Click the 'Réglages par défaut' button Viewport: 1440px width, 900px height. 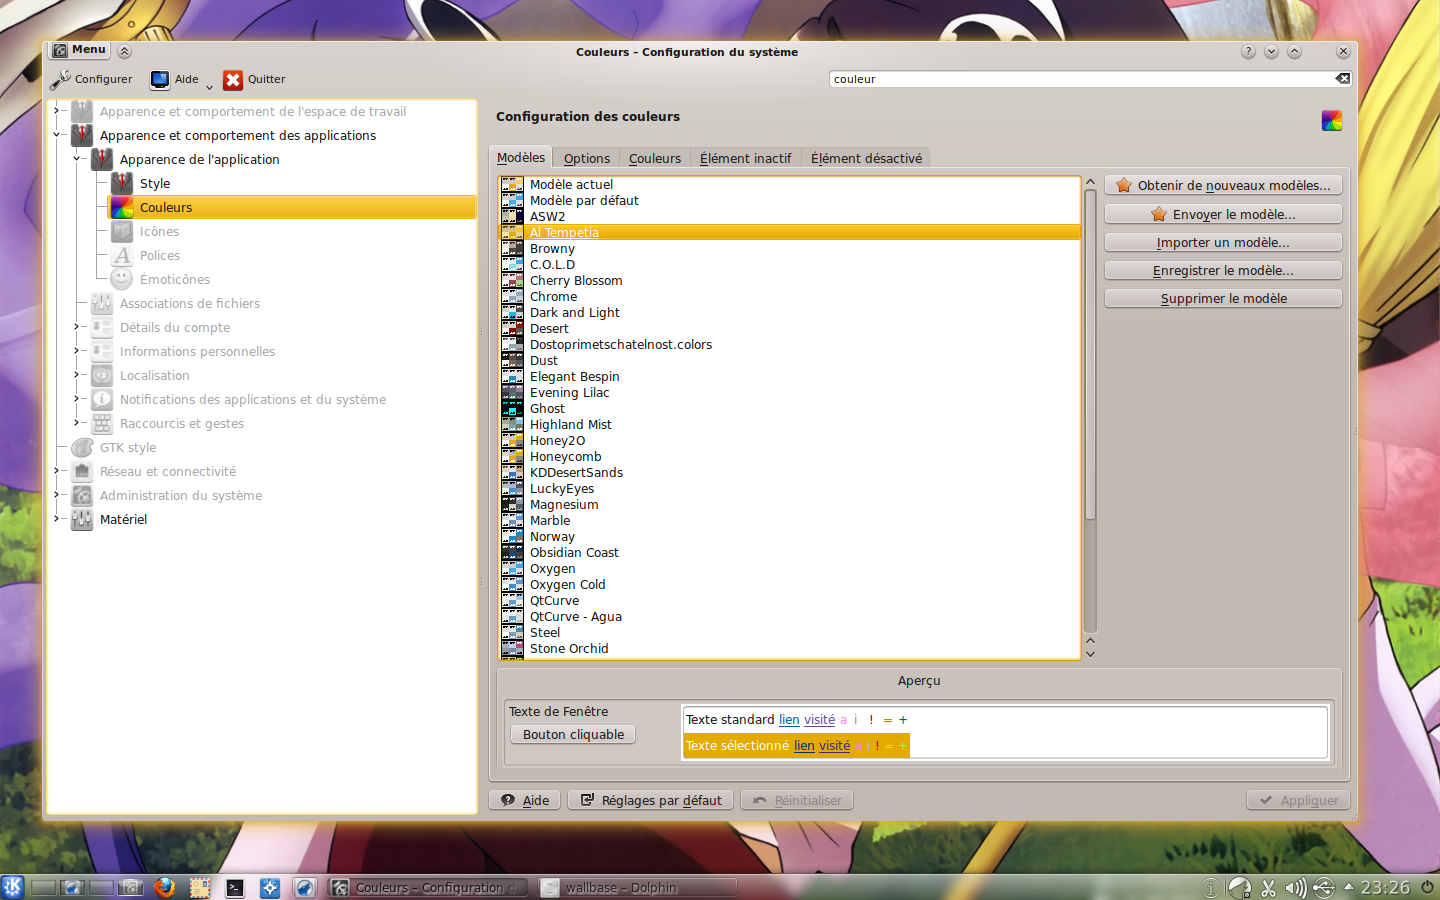[x=651, y=800]
